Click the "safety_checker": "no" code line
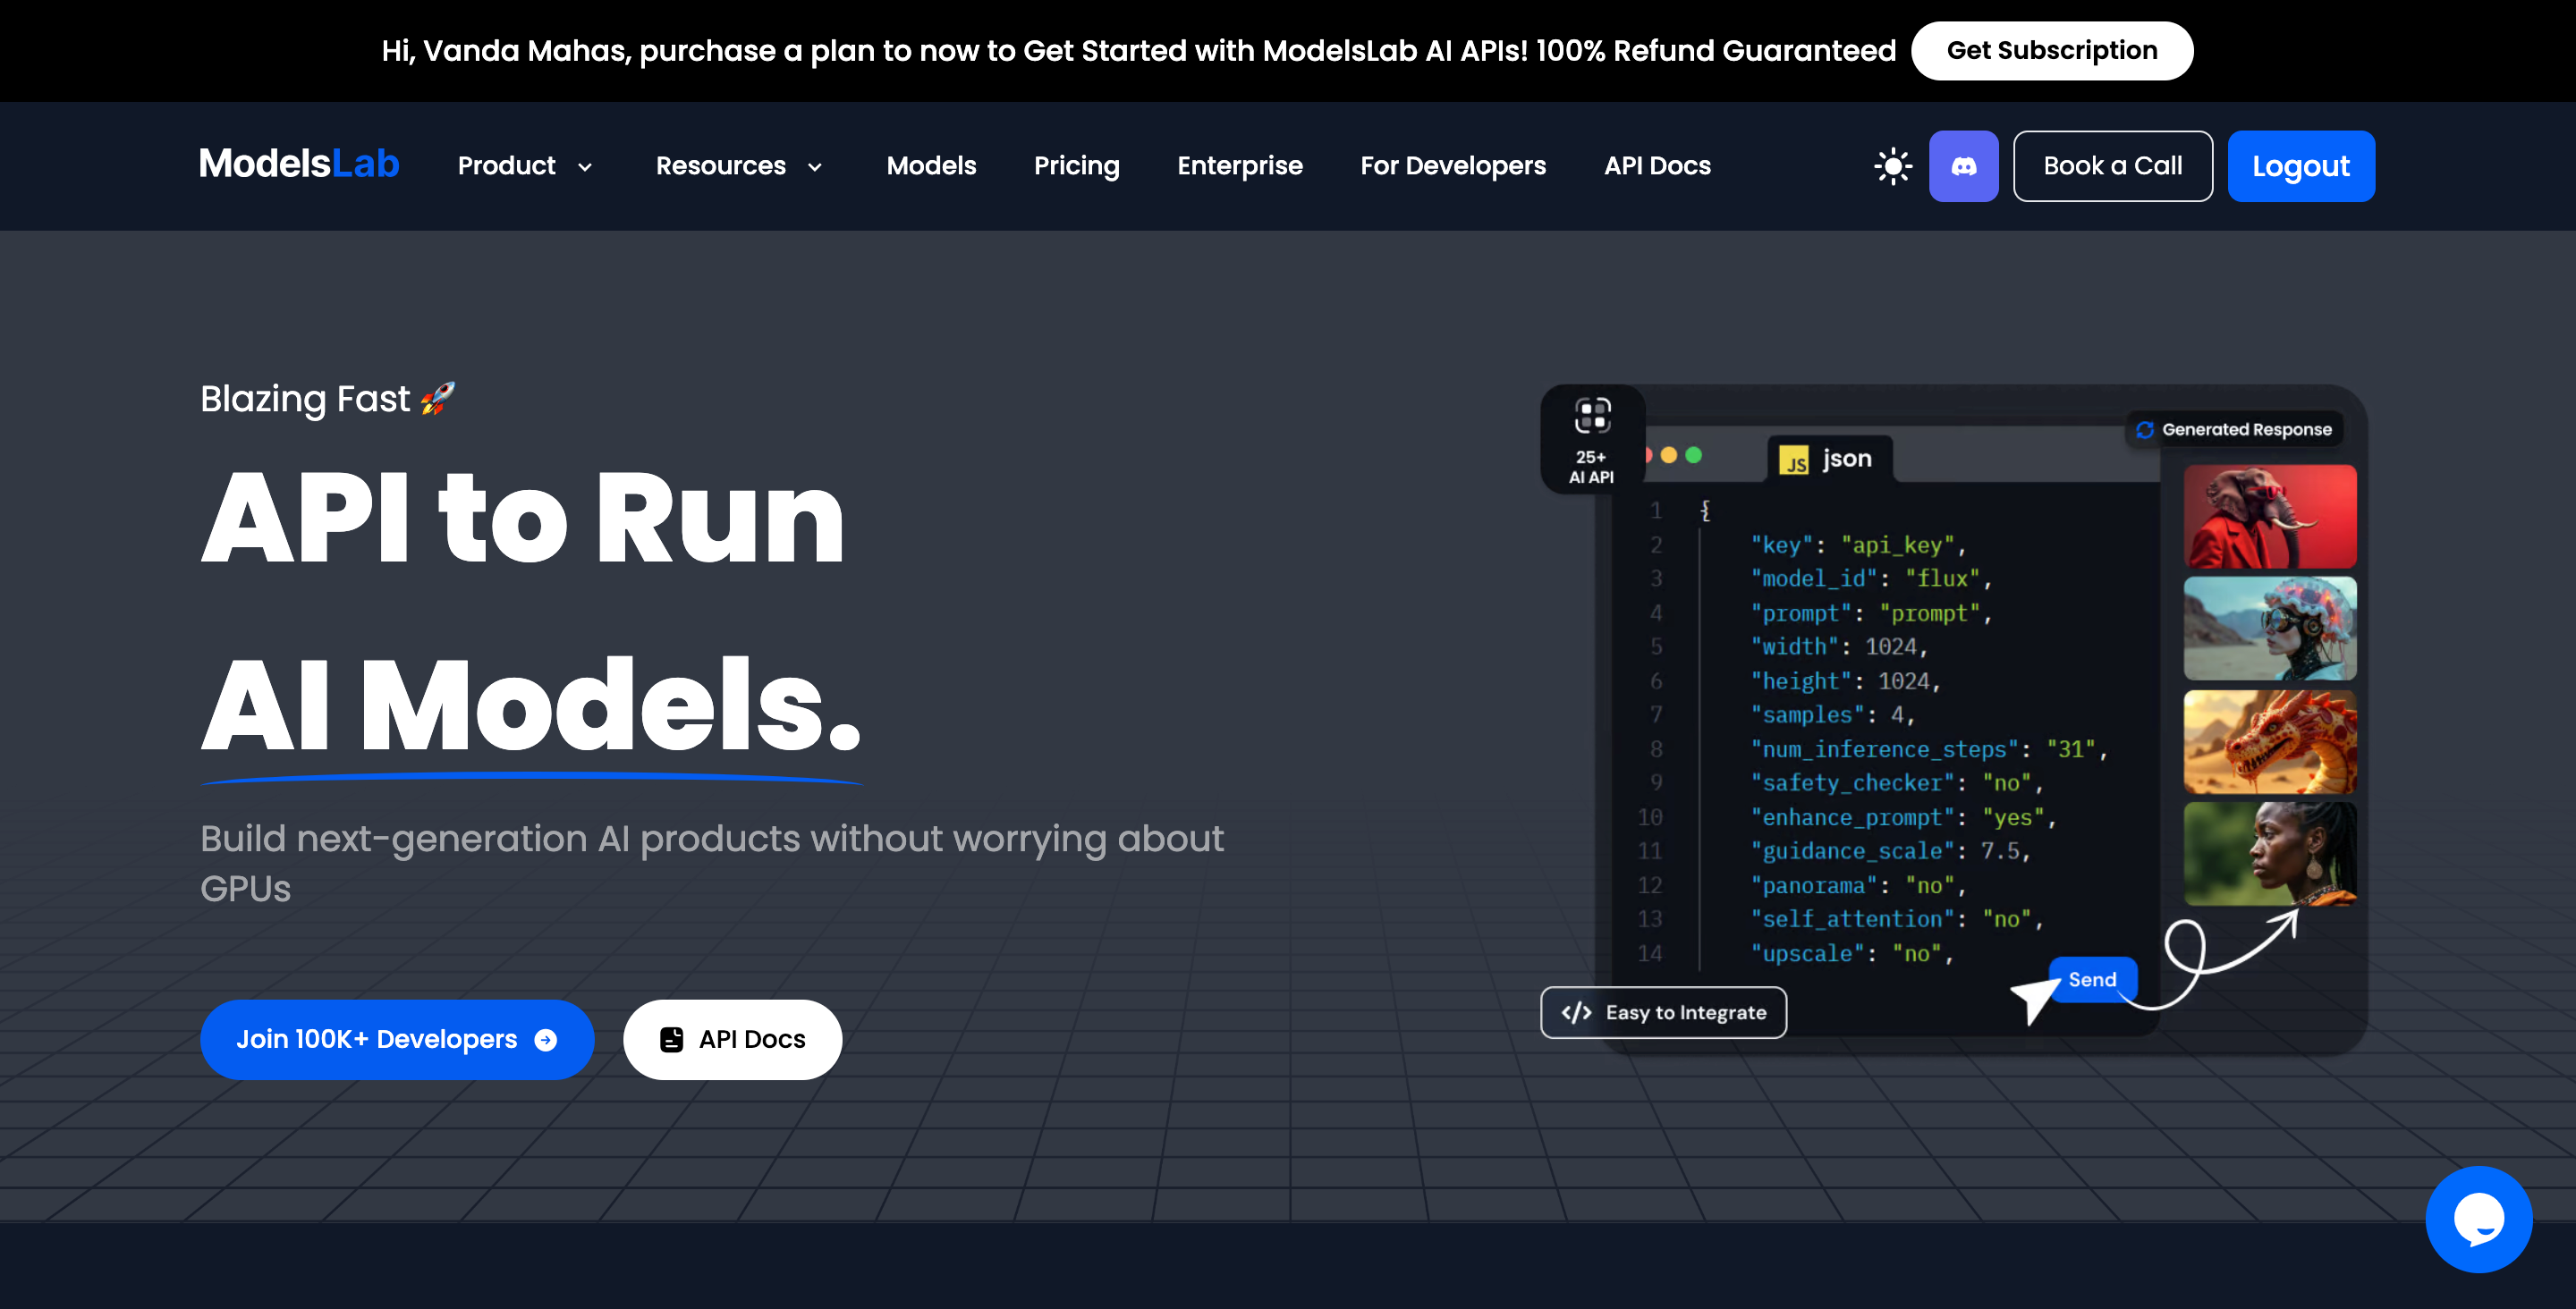The image size is (2576, 1309). coord(1897,784)
